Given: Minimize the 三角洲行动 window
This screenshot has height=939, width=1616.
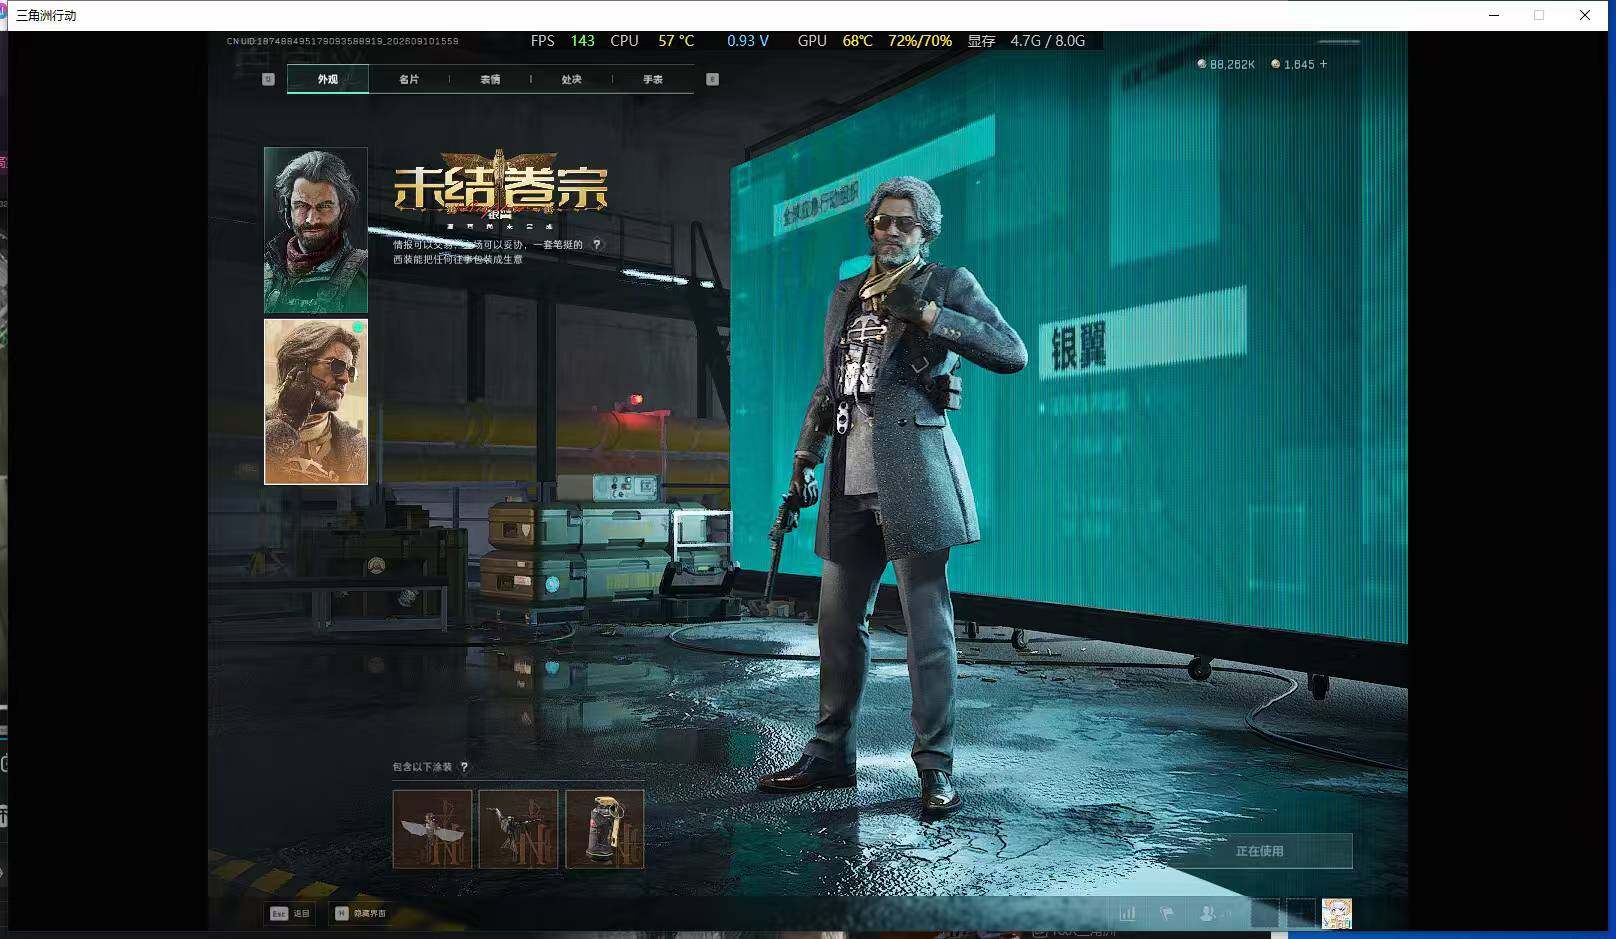Looking at the screenshot, I should [1494, 15].
